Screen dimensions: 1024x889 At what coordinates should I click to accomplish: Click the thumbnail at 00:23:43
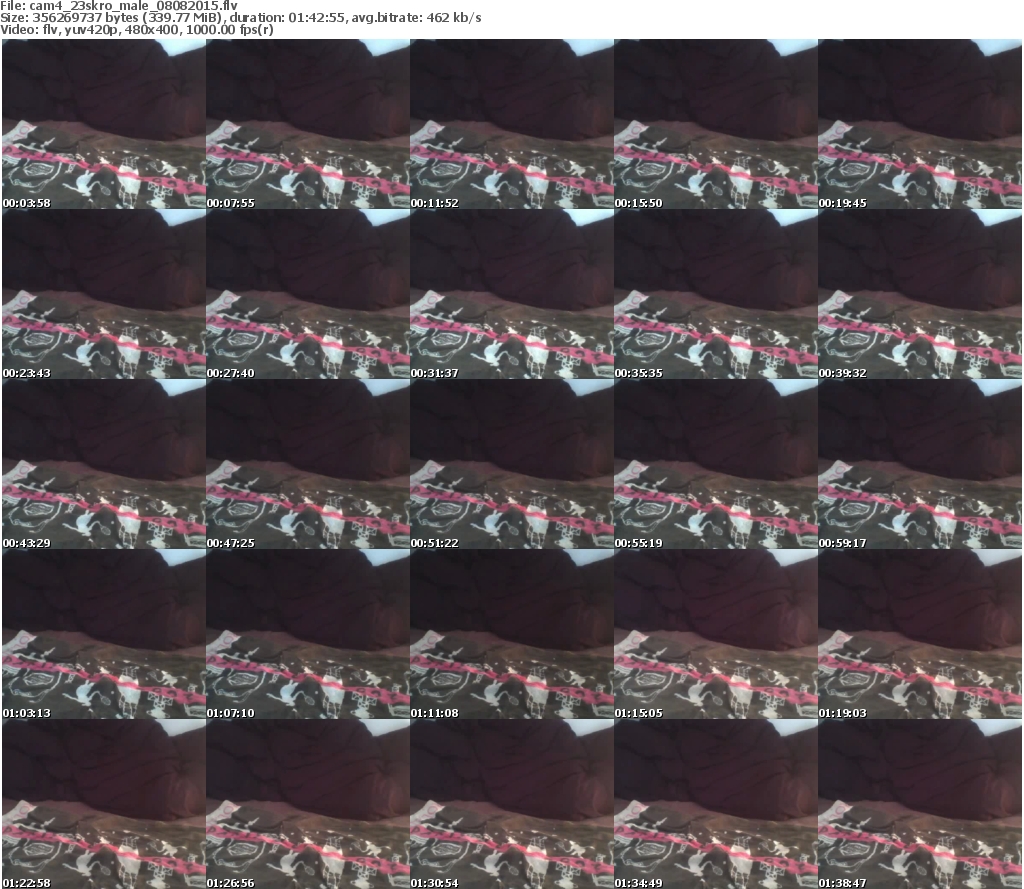click(104, 294)
